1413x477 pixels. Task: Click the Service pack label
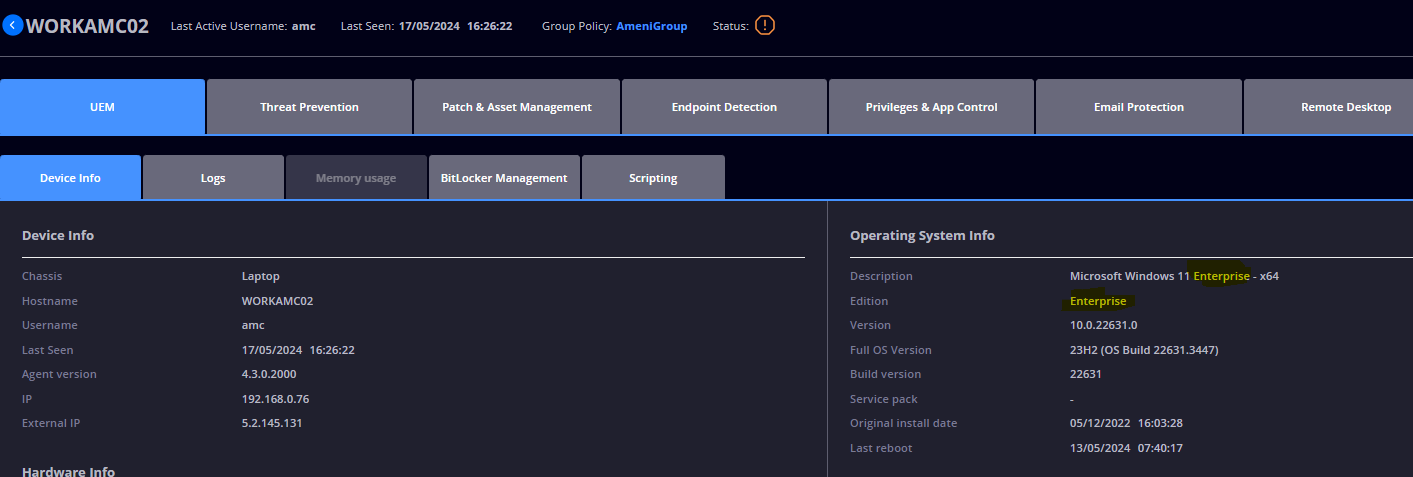883,399
